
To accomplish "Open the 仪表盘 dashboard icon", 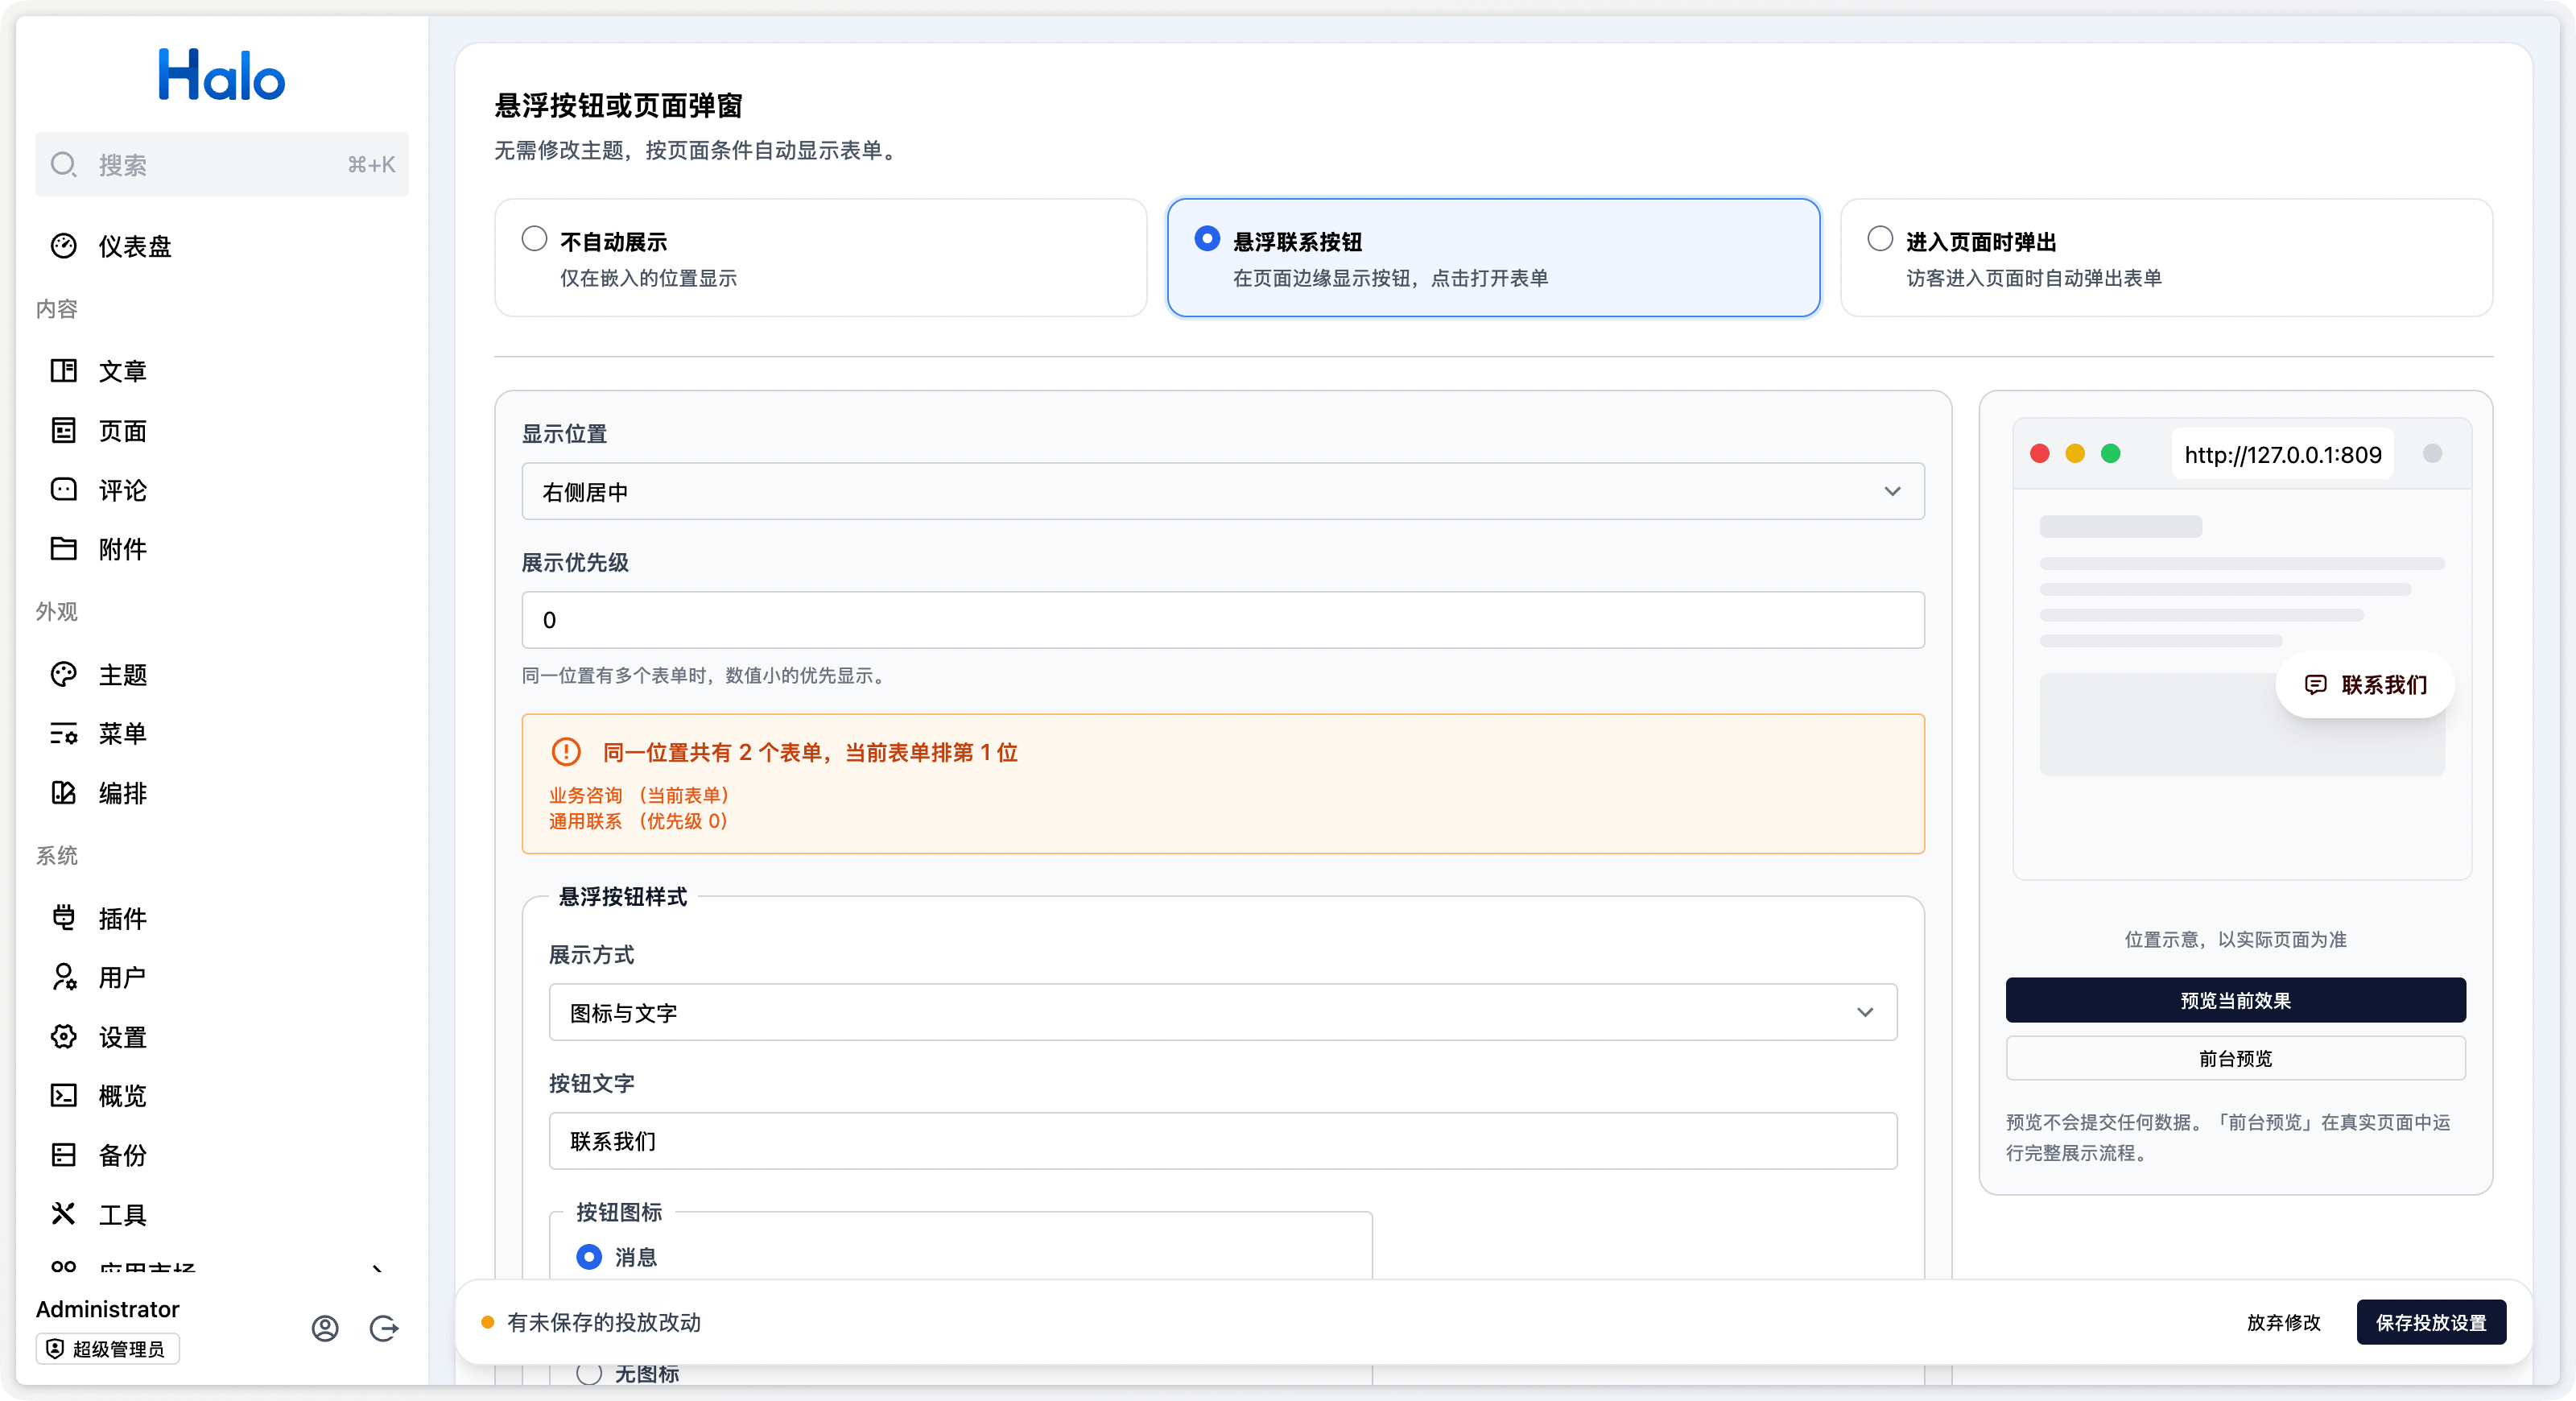I will (64, 246).
